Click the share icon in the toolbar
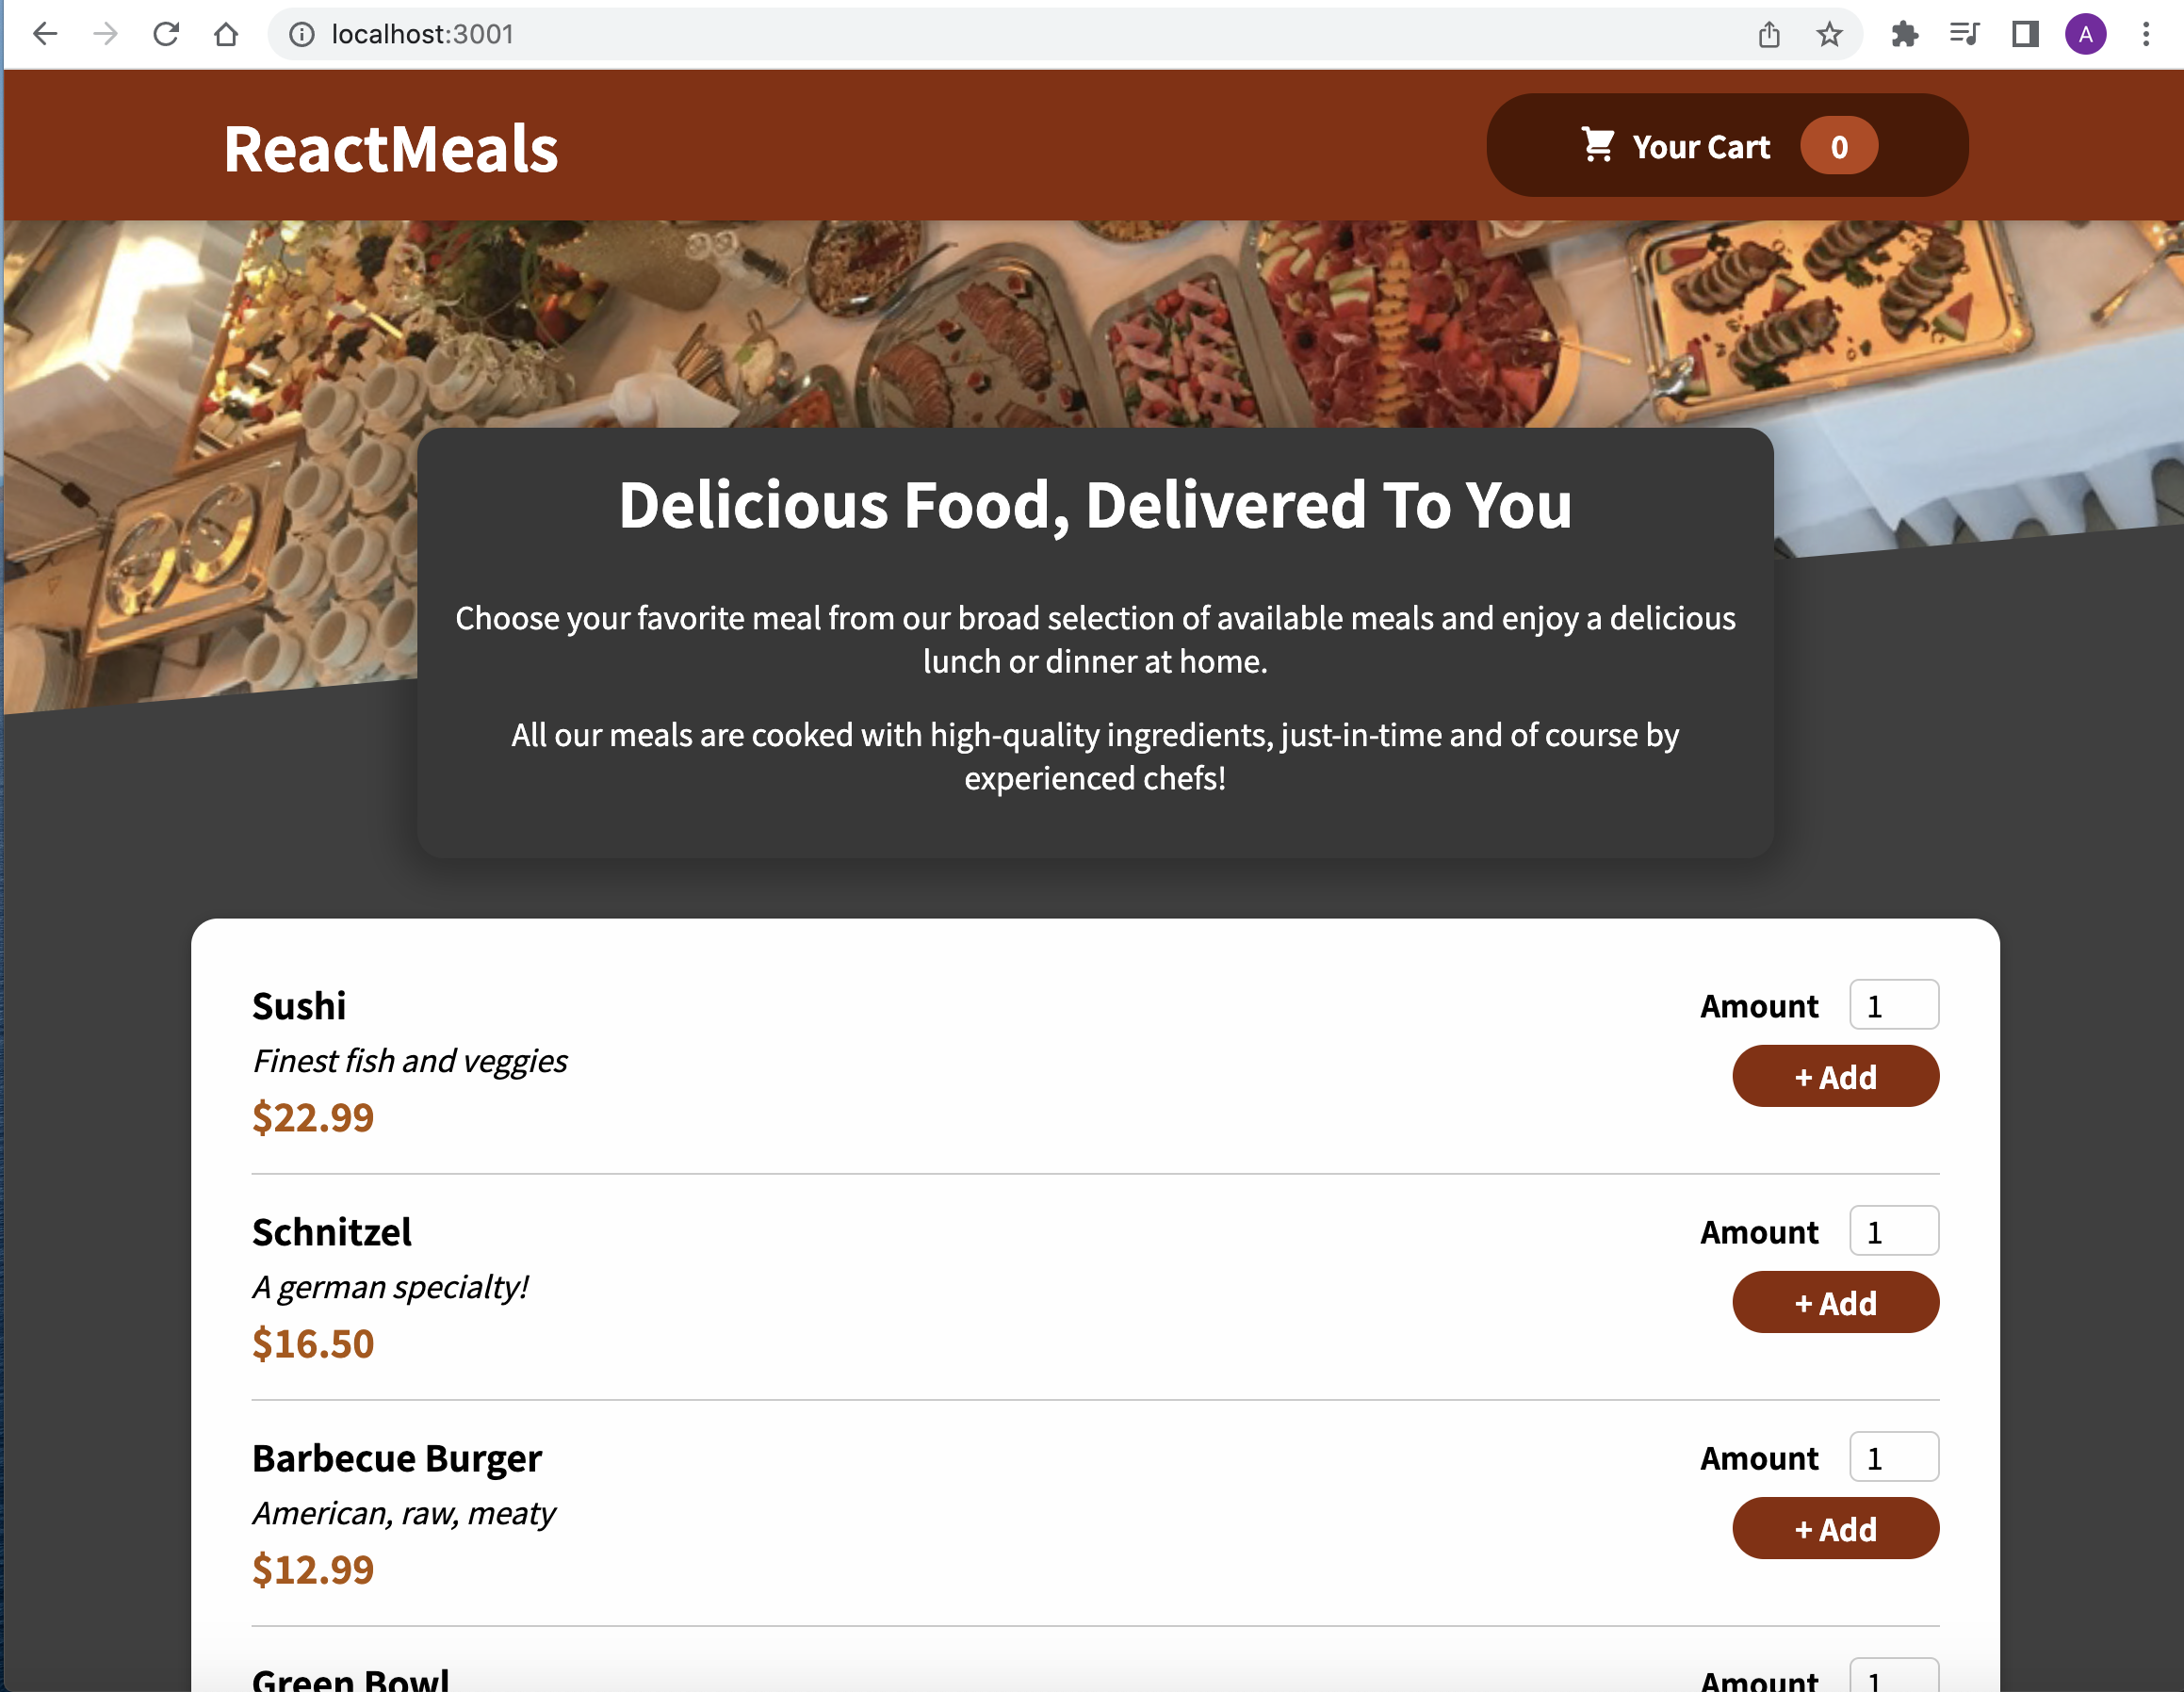Screen dimensions: 2184x1692 tap(1770, 33)
